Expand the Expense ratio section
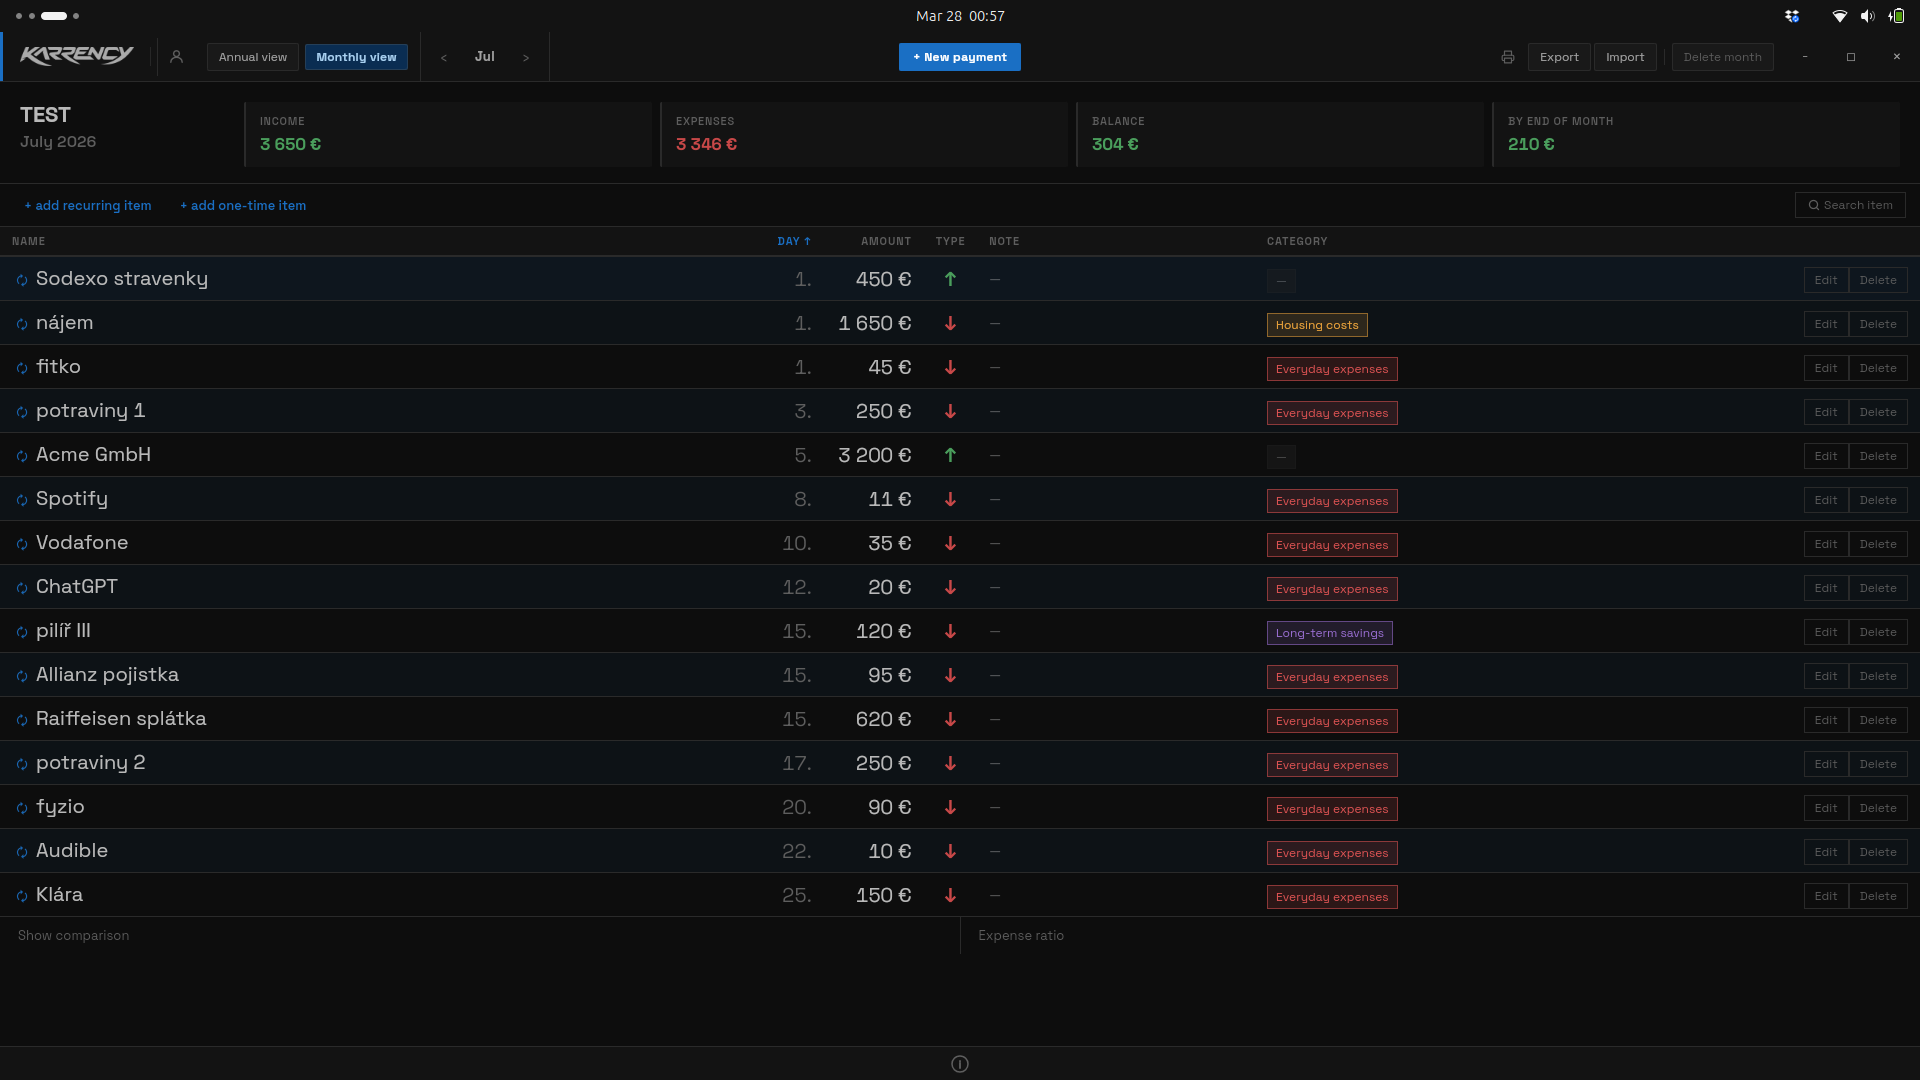1920x1080 pixels. point(1020,935)
